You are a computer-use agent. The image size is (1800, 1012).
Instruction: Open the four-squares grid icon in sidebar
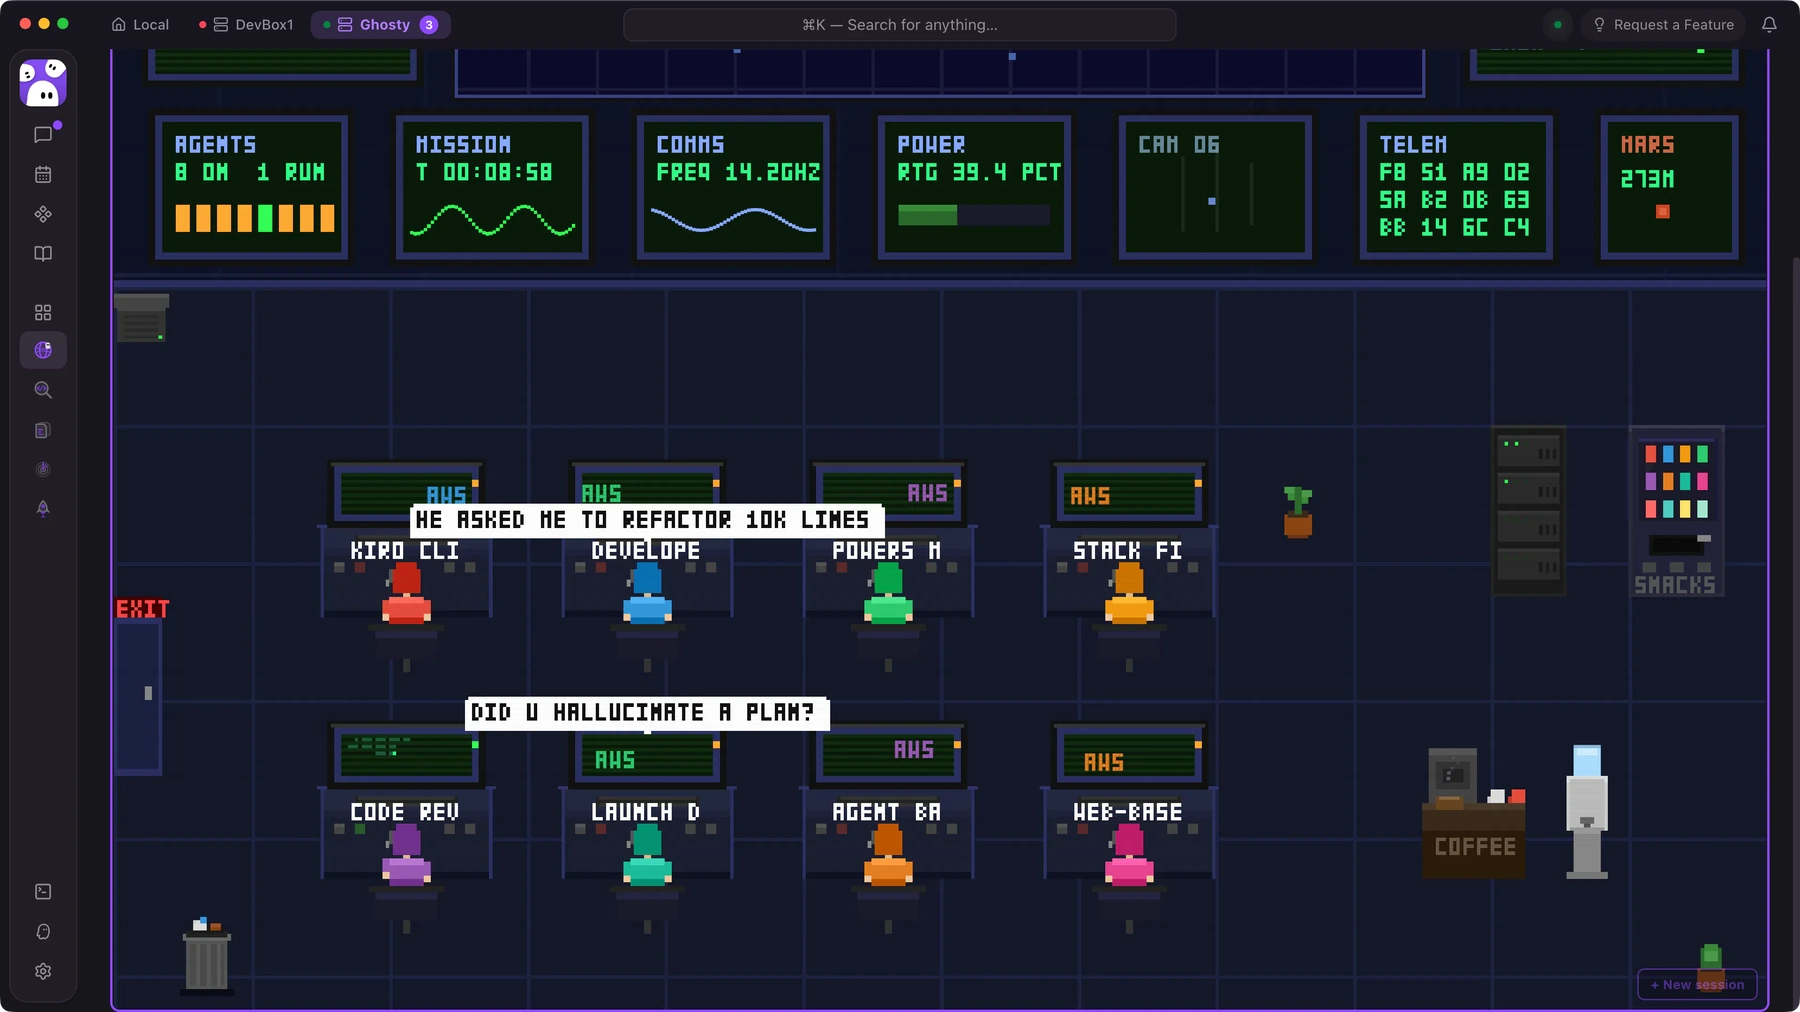[x=43, y=312]
